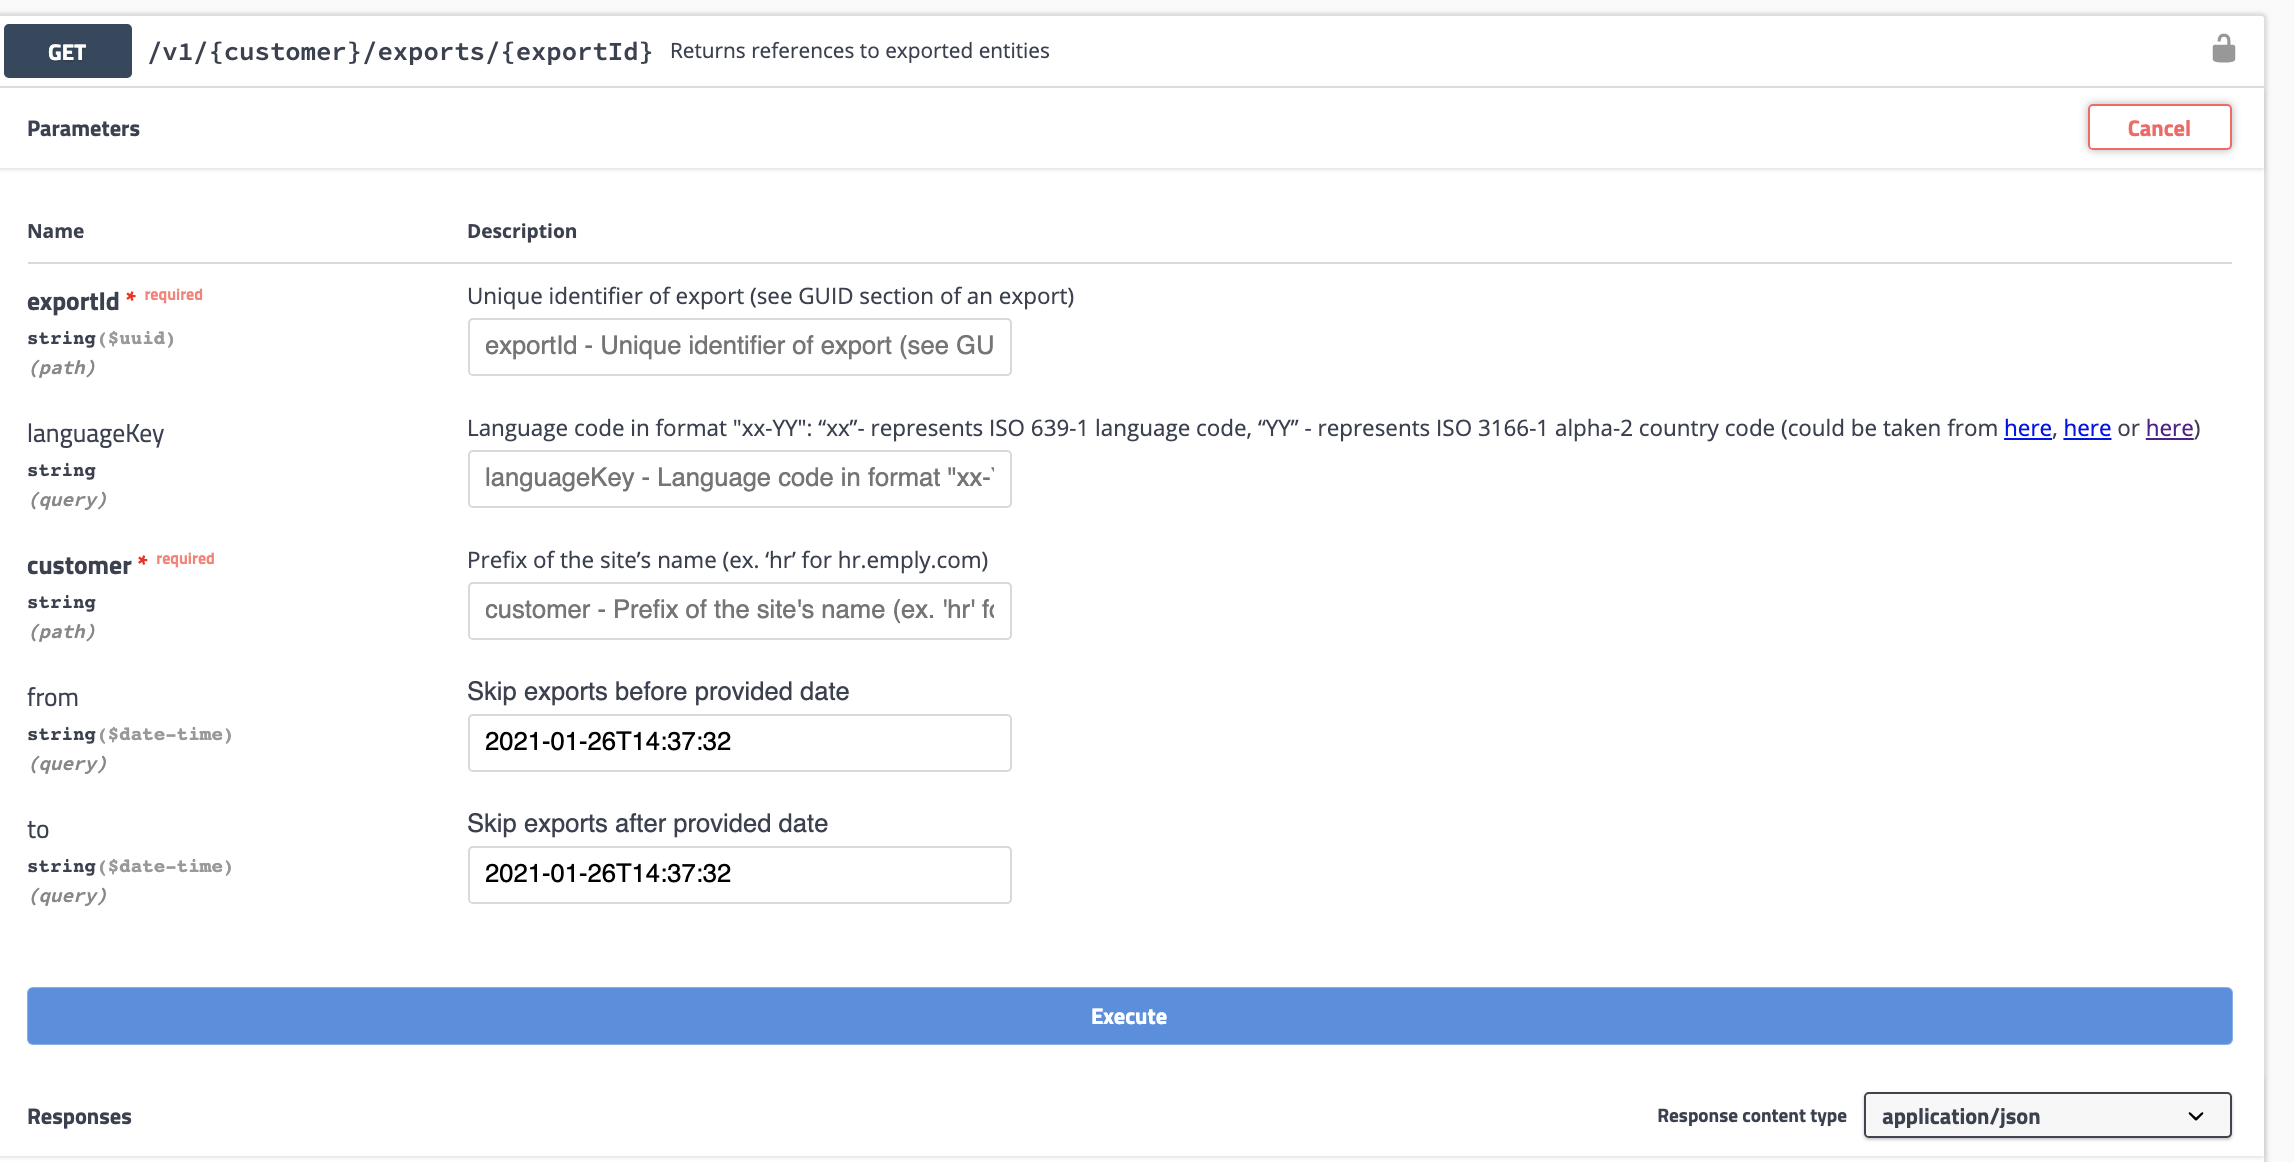
Task: Click the Execute button
Action: point(1128,1016)
